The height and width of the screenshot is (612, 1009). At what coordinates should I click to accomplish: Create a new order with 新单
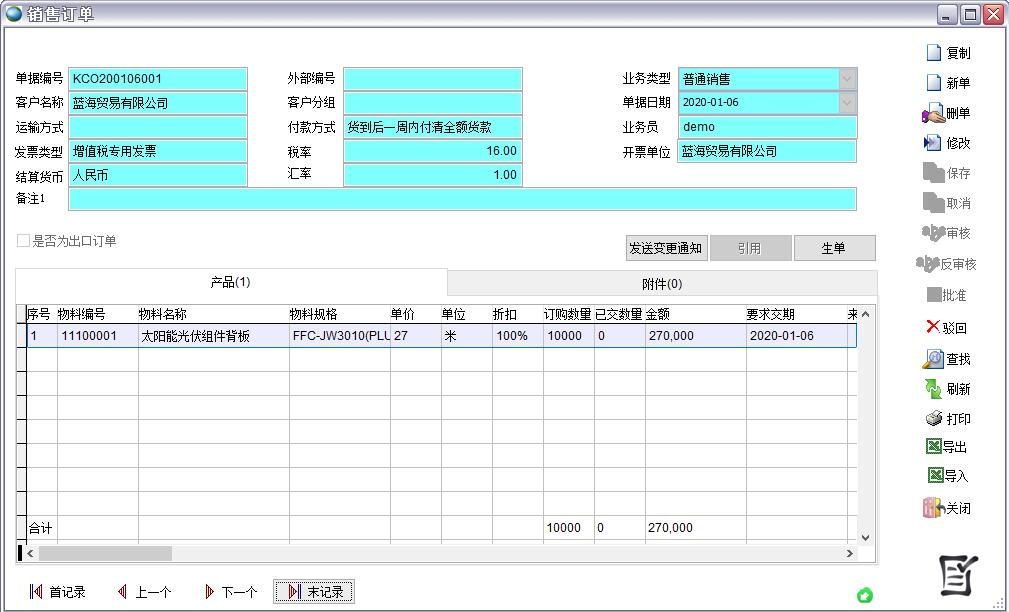tap(934, 83)
